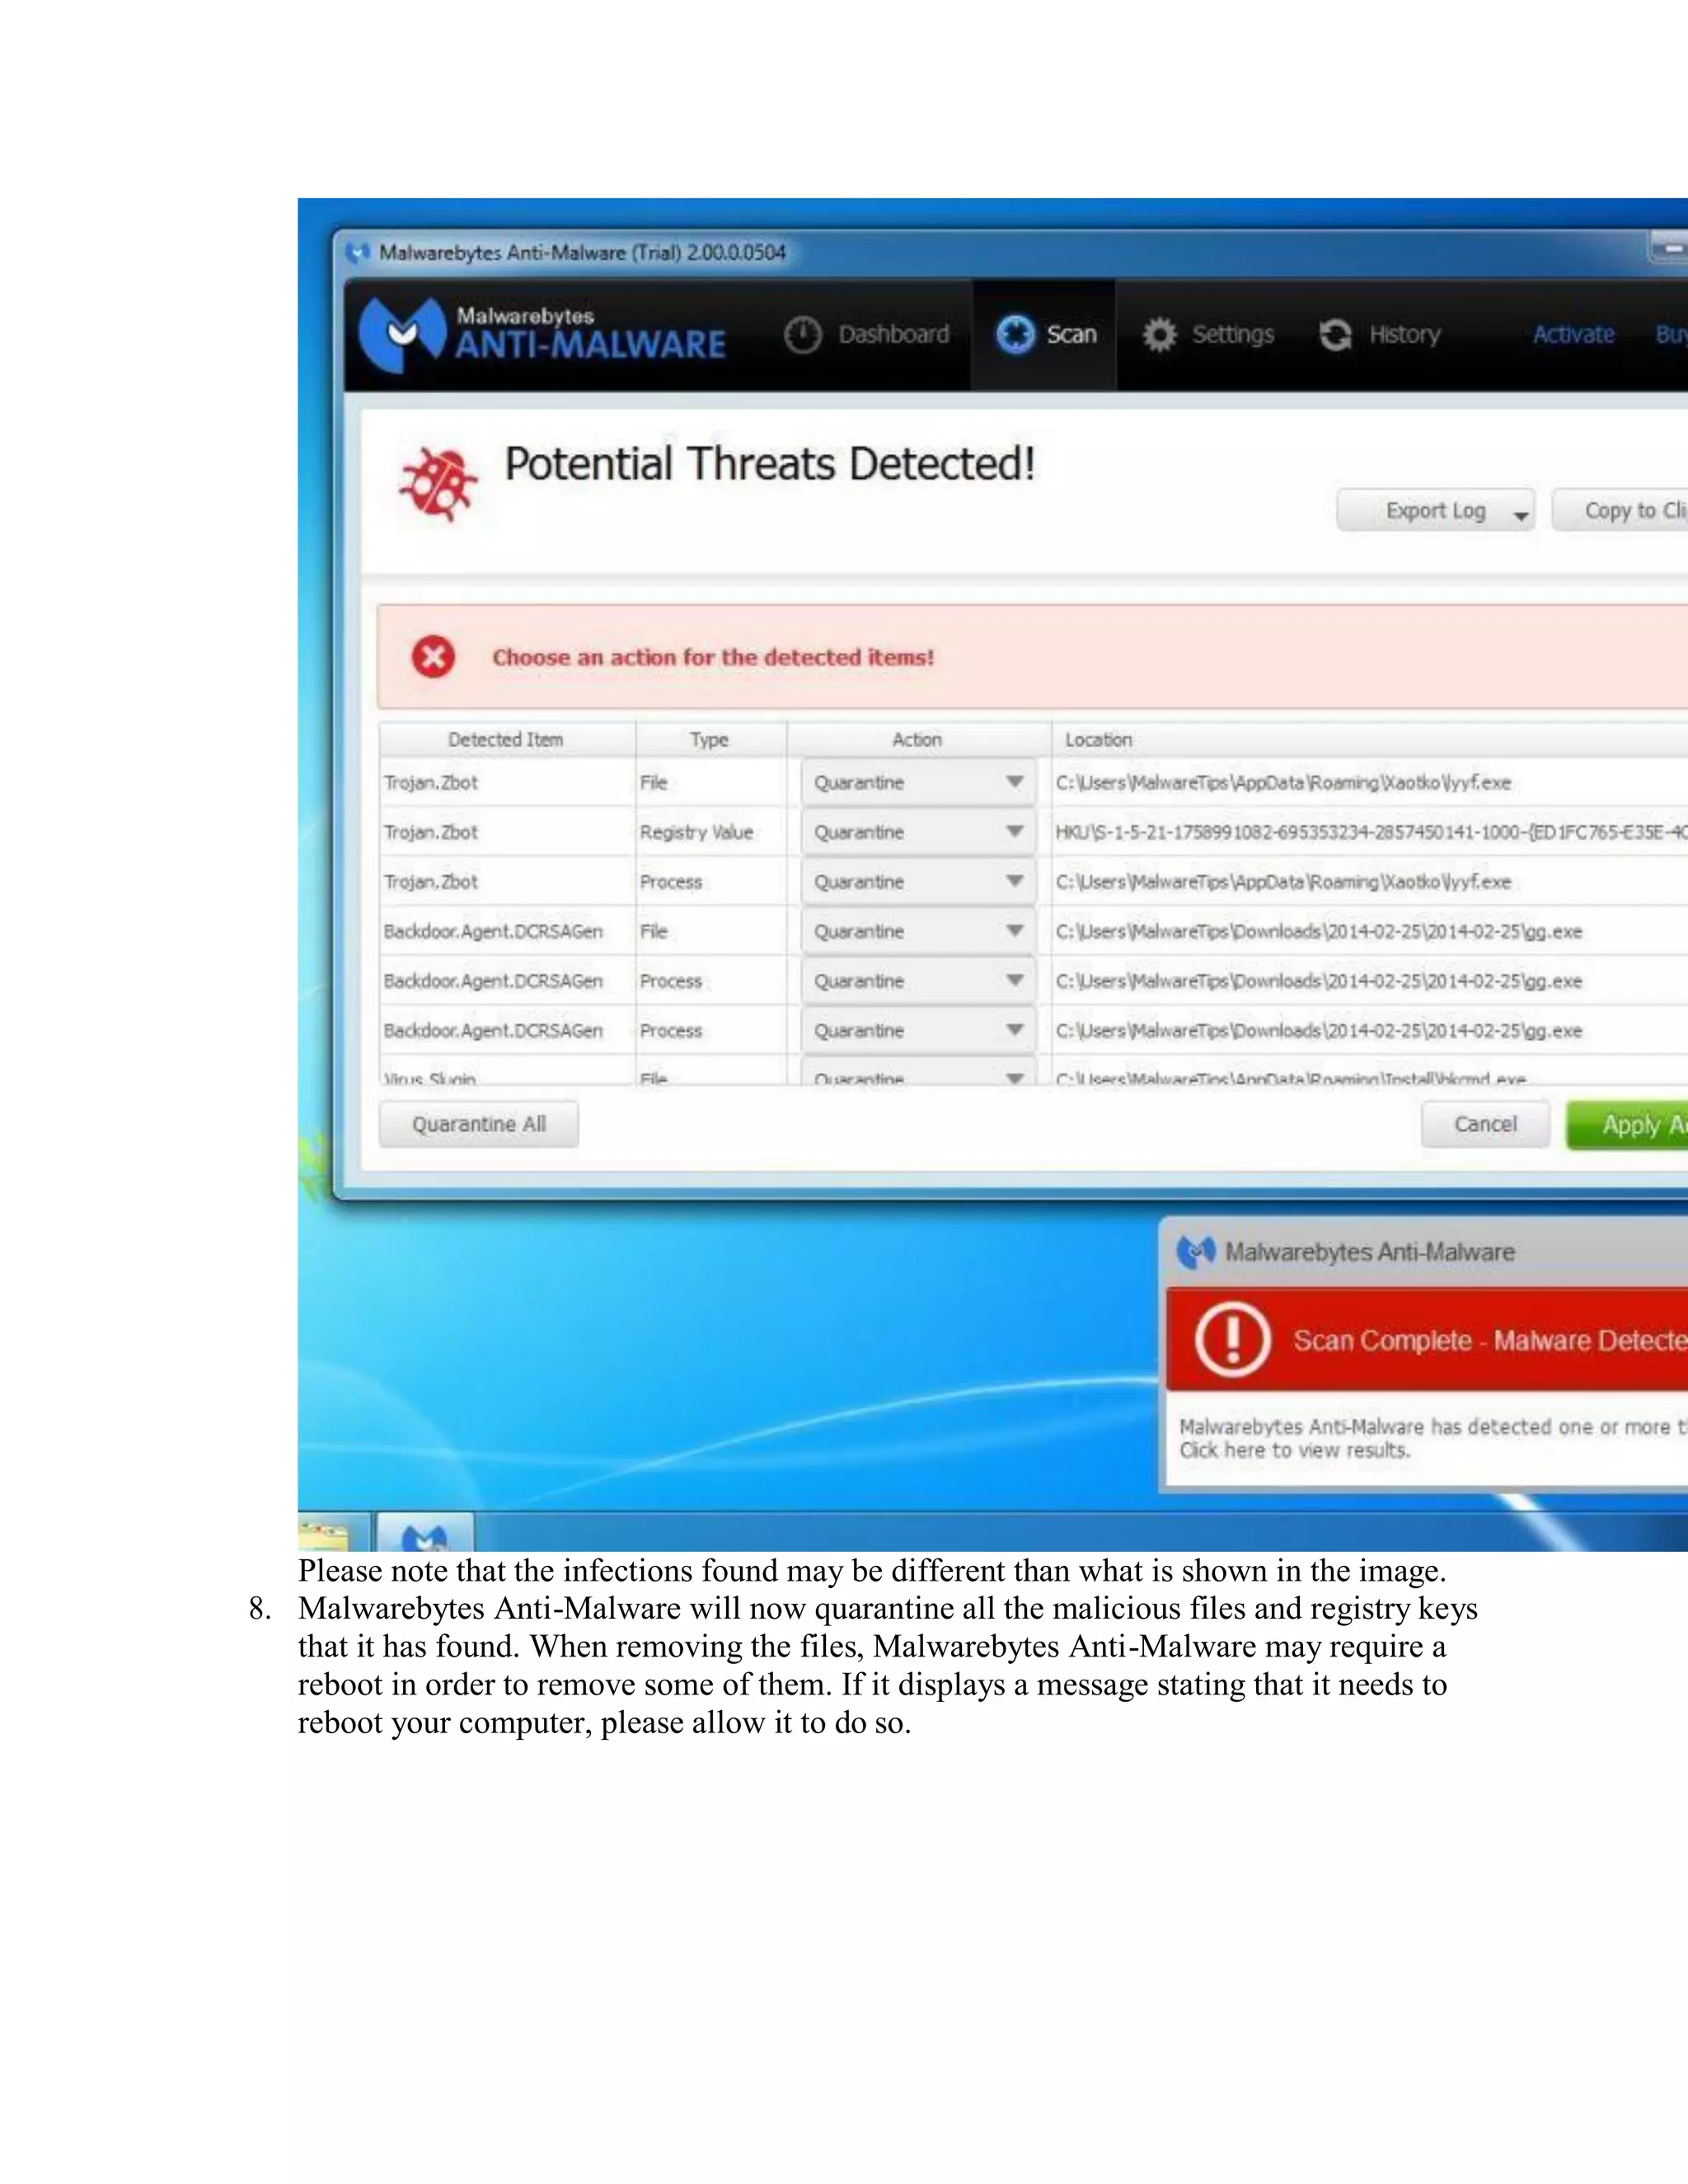Viewport: 1688px width, 2184px height.
Task: Open action dropdown for Backdoor.Agent.DCRSAGen File row
Action: click(918, 931)
